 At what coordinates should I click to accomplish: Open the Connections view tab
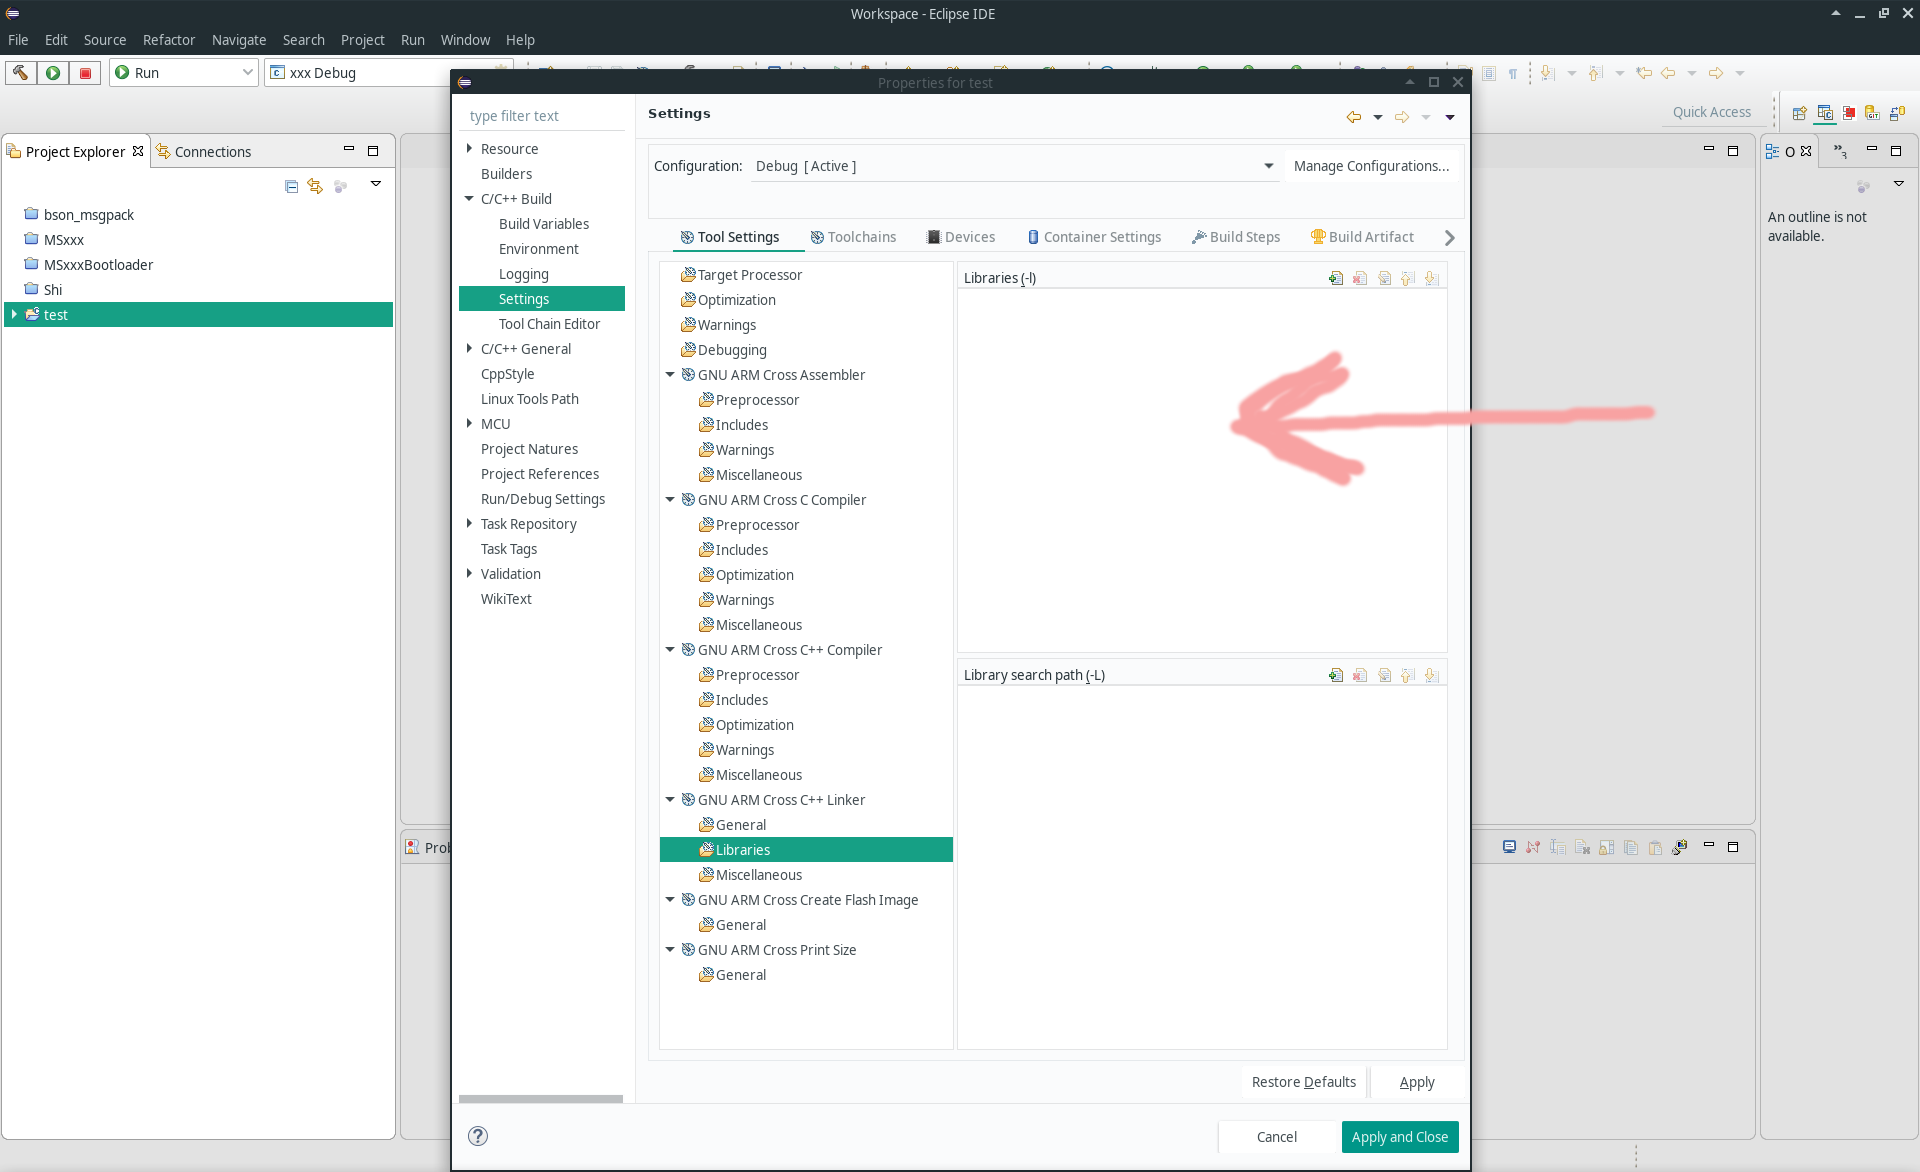tap(204, 151)
